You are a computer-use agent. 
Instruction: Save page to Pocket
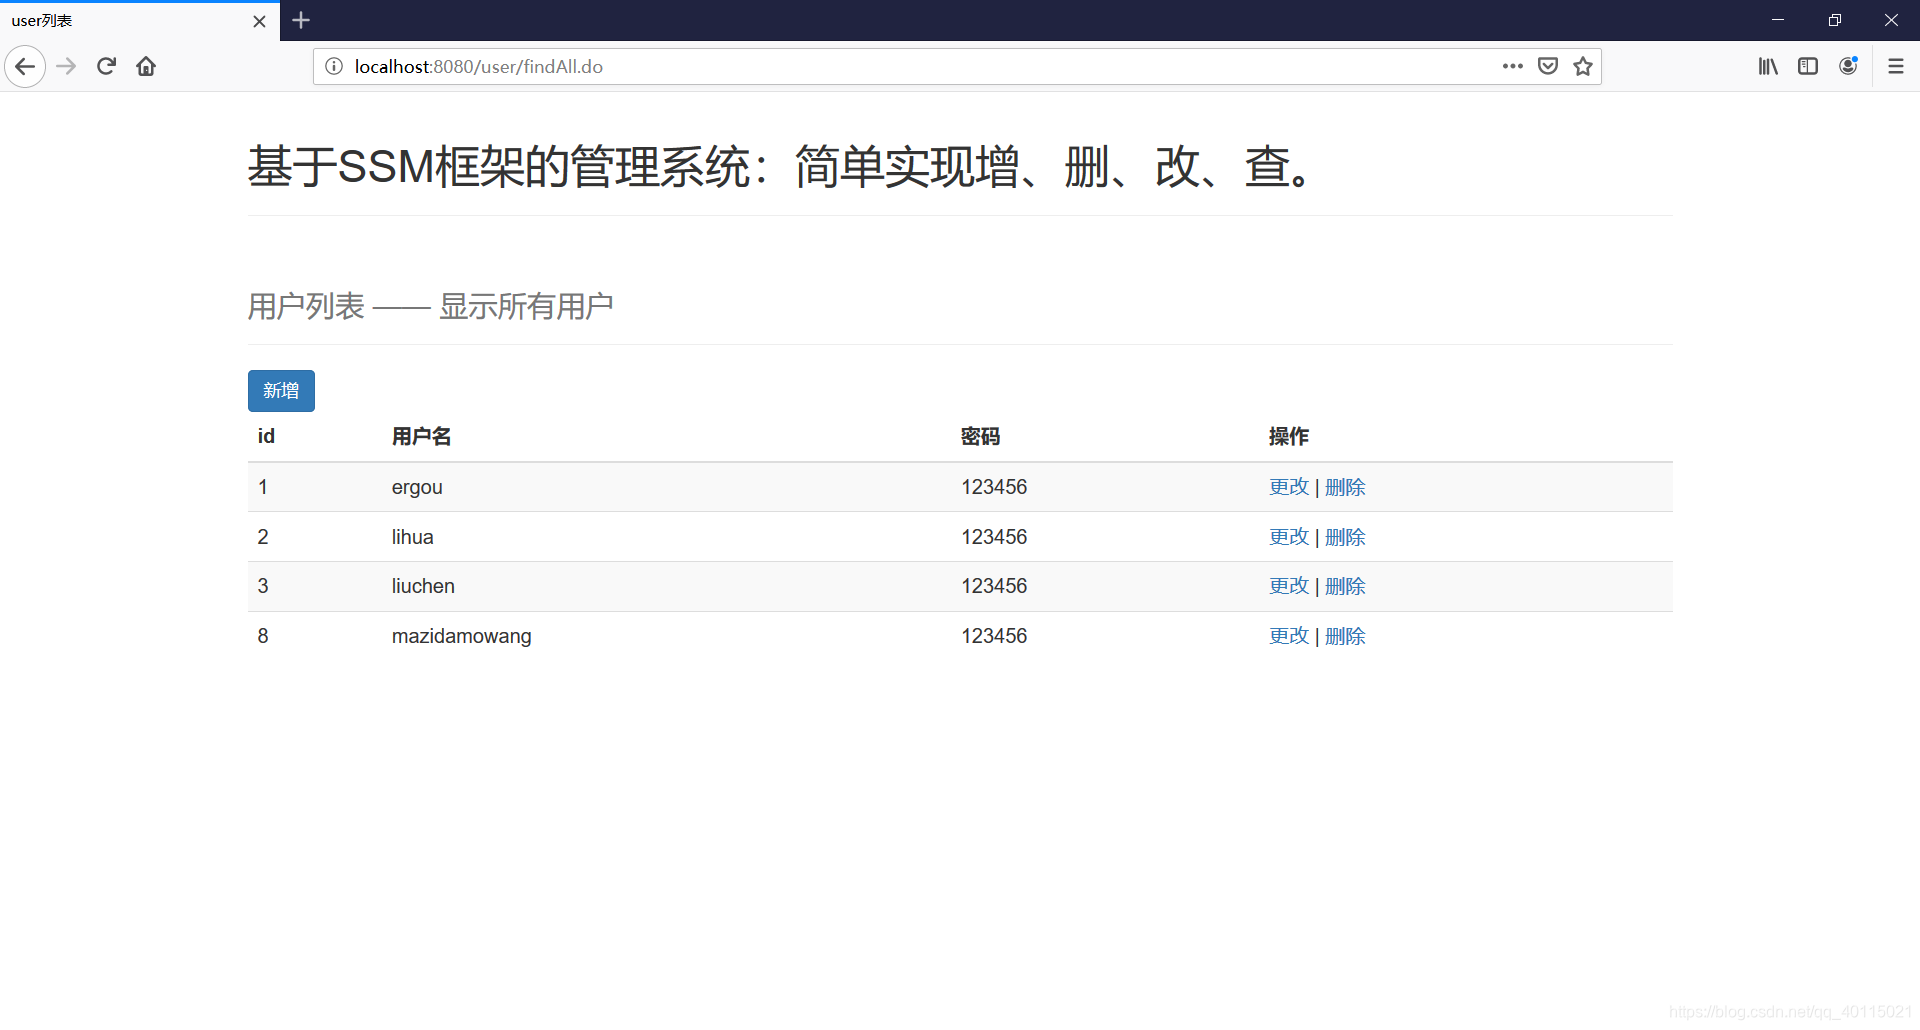point(1548,67)
